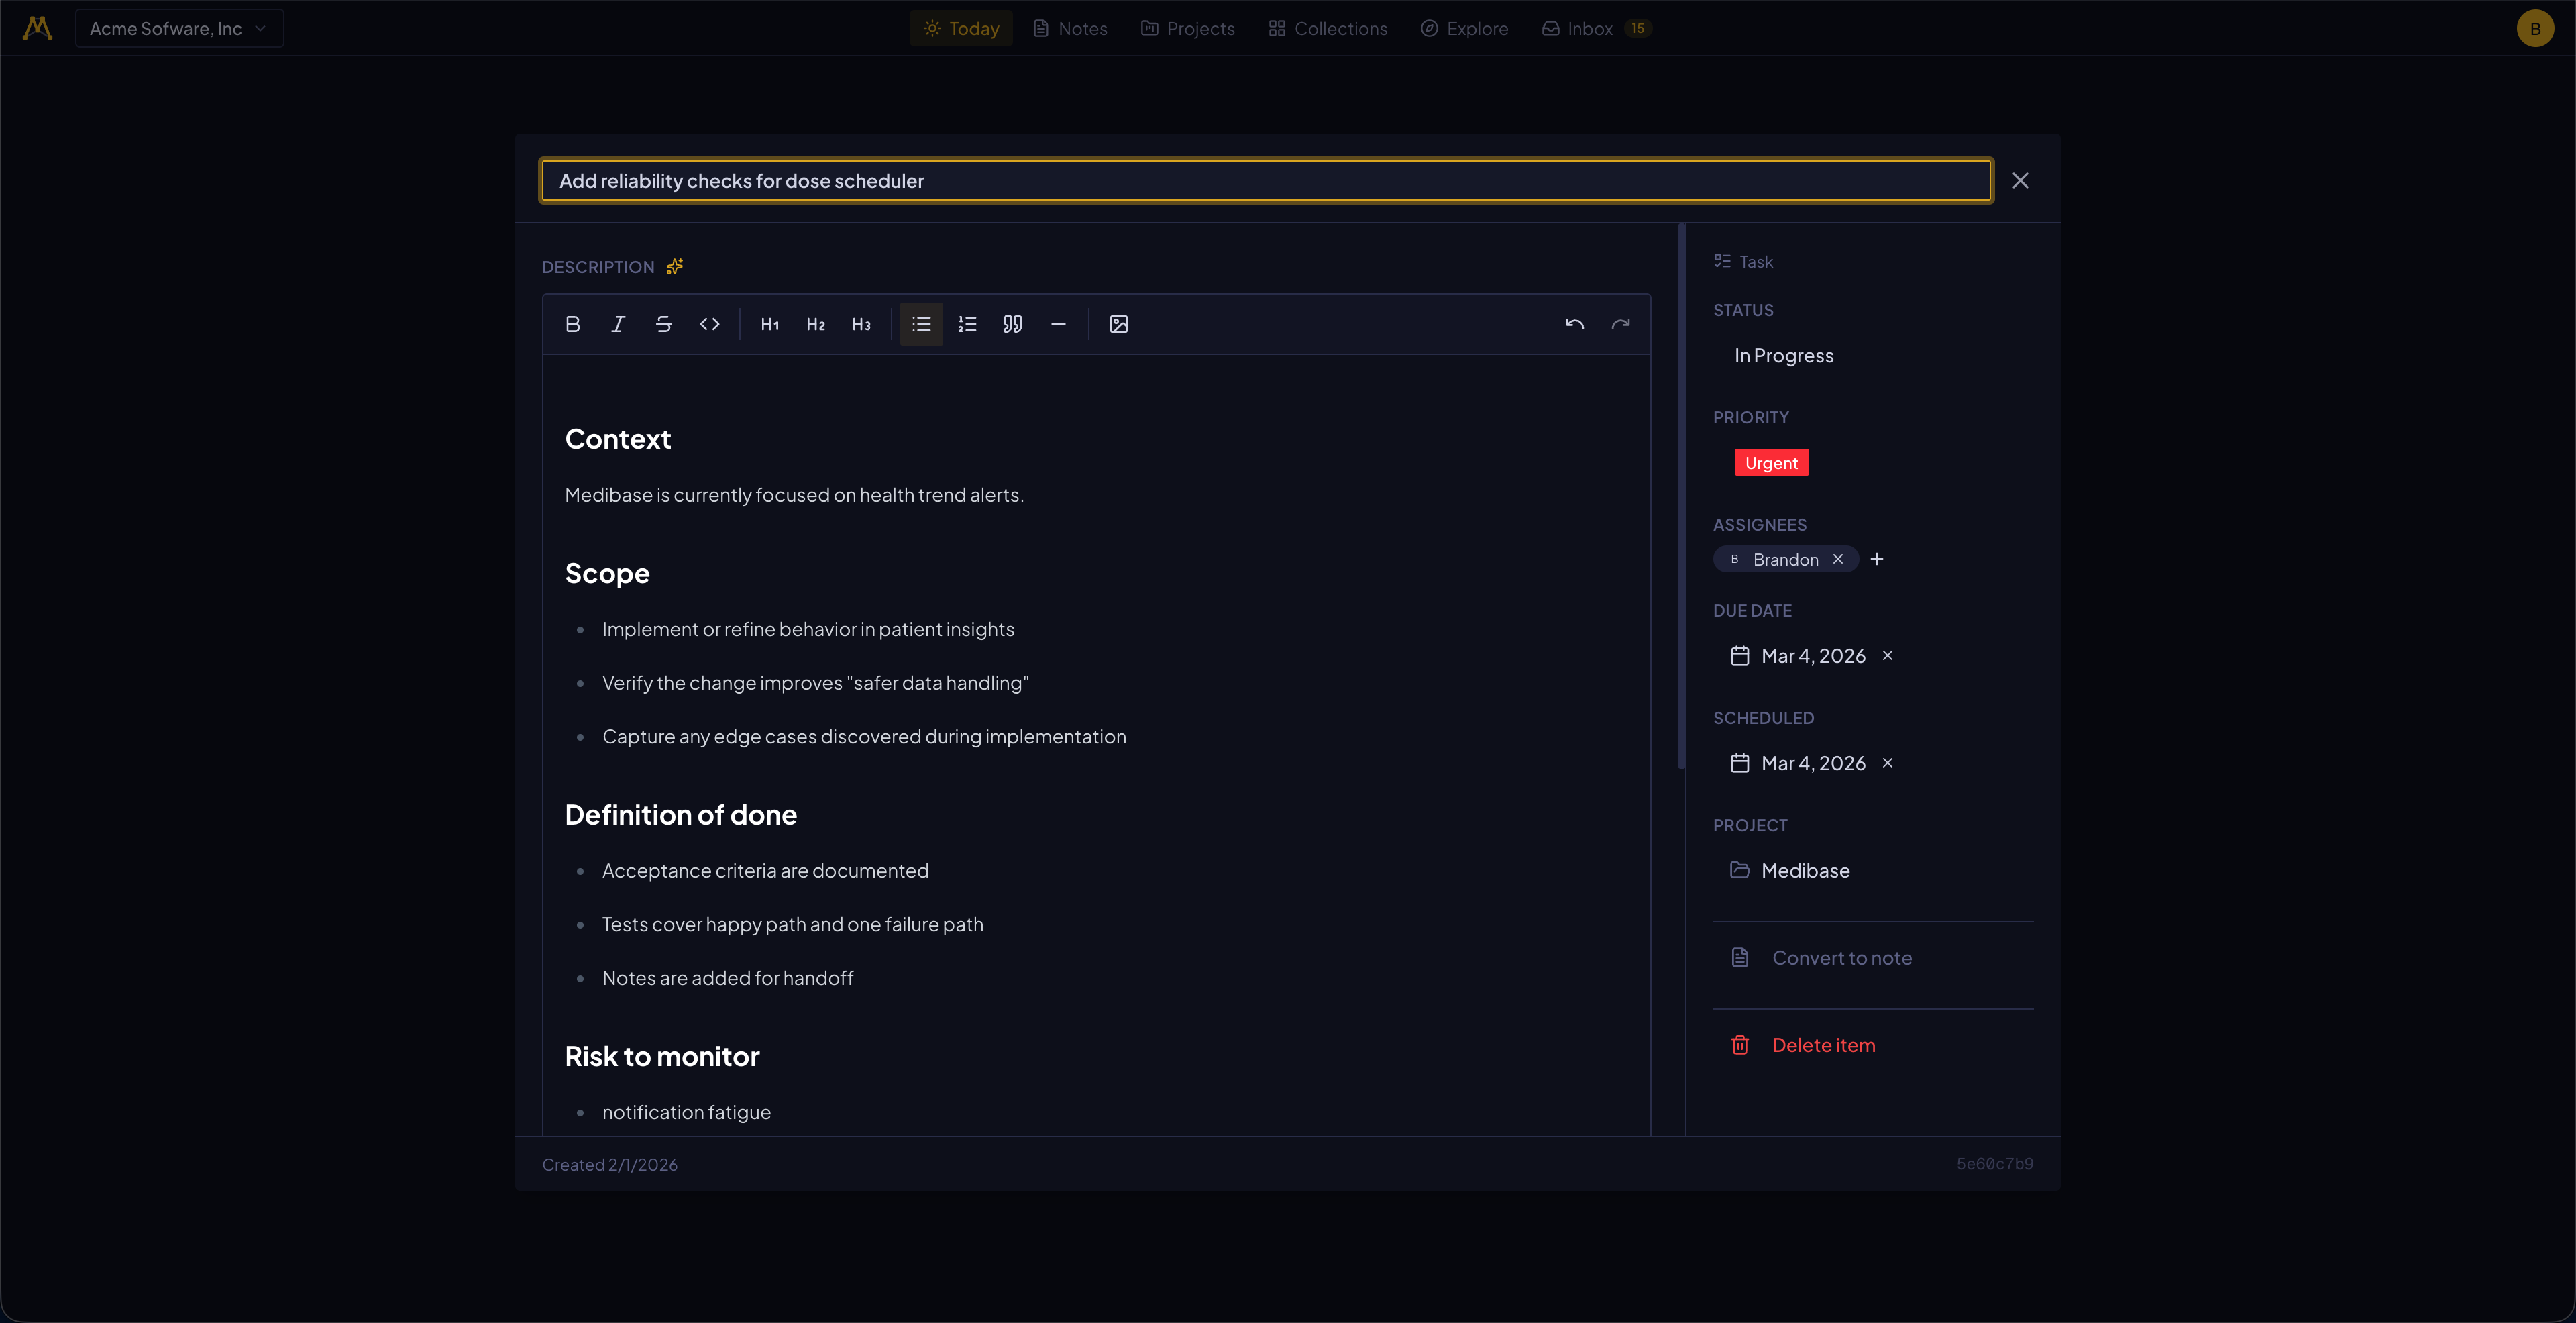Image resolution: width=2576 pixels, height=1323 pixels.
Task: Select the strikethrough formatting icon
Action: pyautogui.click(x=664, y=324)
